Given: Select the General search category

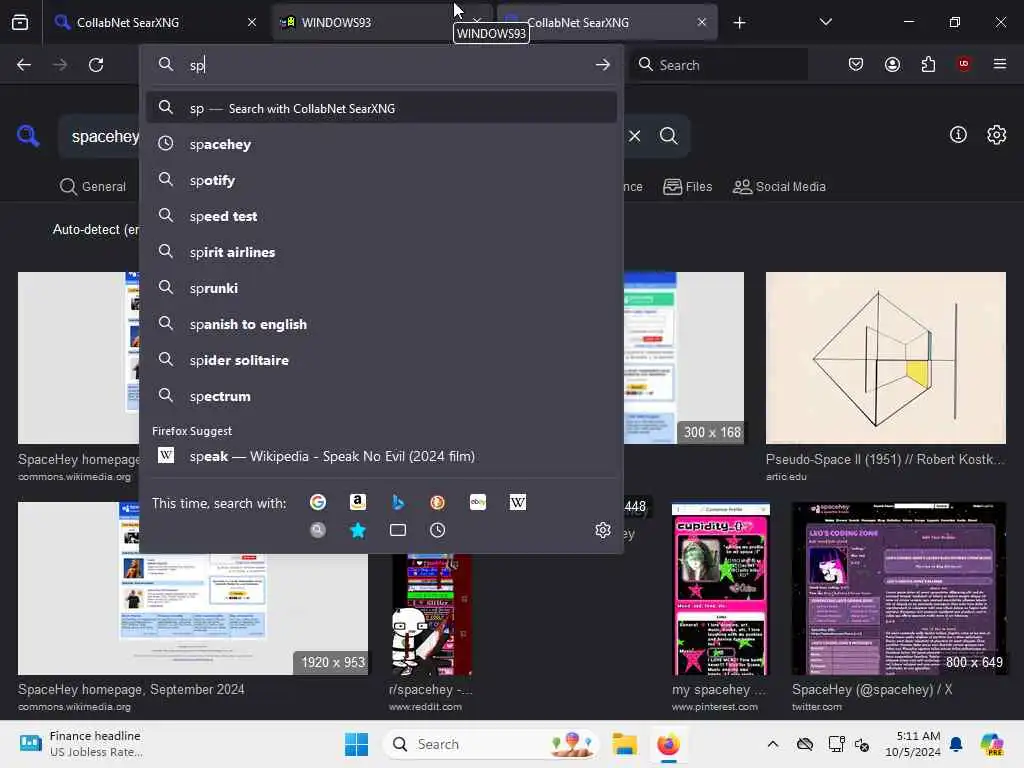Looking at the screenshot, I should 93,187.
